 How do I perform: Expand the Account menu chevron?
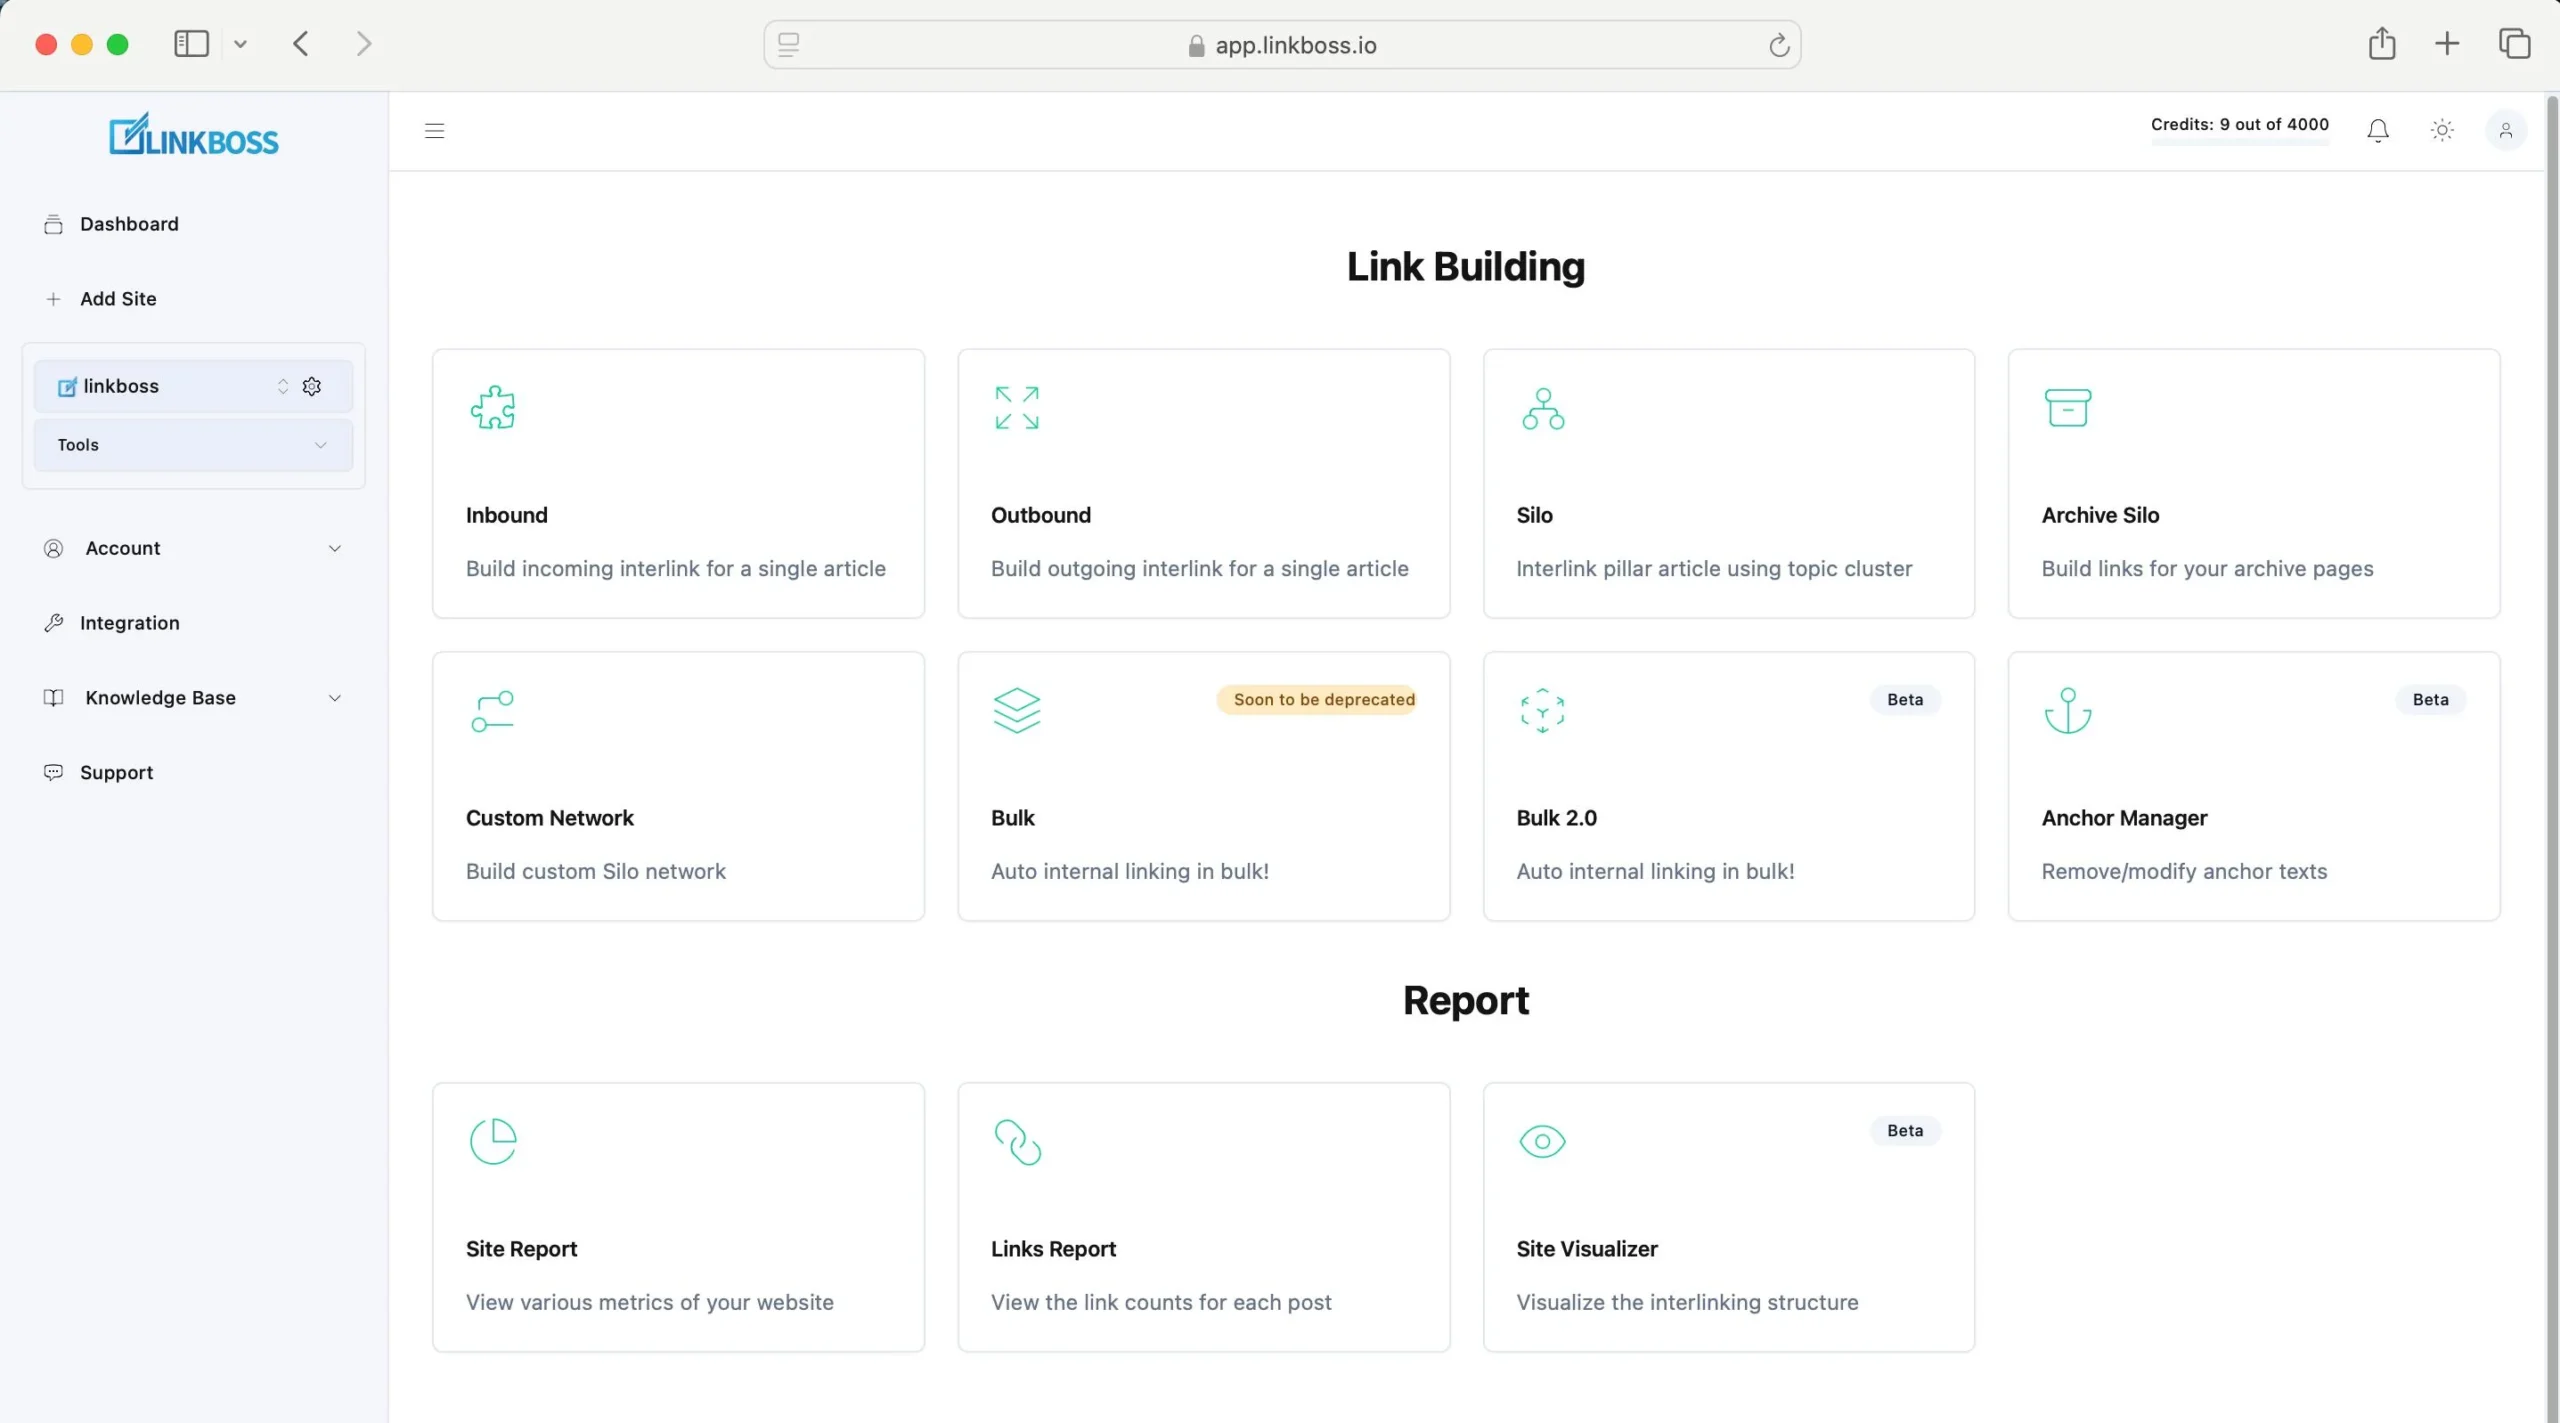(x=334, y=548)
